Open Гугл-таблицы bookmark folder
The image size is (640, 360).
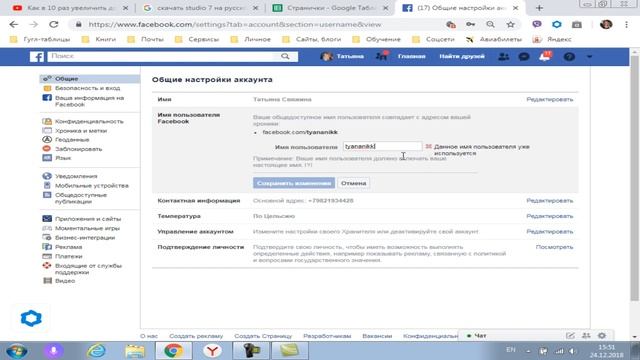tap(40, 40)
